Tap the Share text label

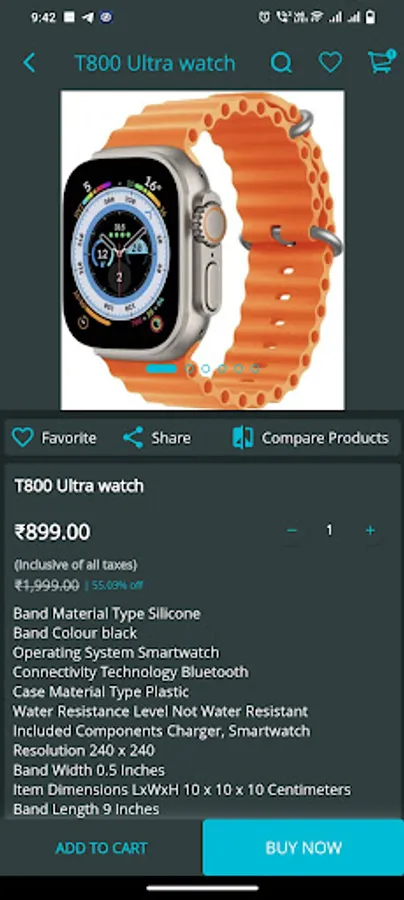(171, 438)
